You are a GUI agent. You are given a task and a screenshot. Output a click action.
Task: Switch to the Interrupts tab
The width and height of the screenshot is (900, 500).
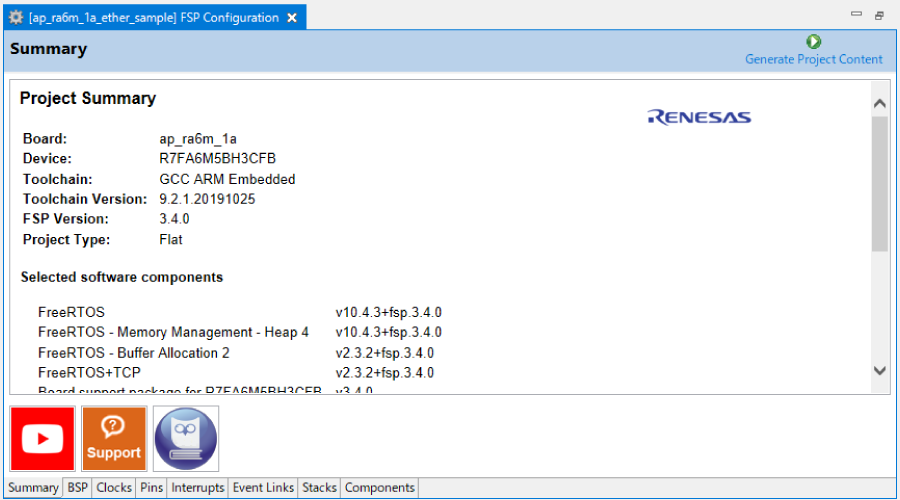[197, 487]
